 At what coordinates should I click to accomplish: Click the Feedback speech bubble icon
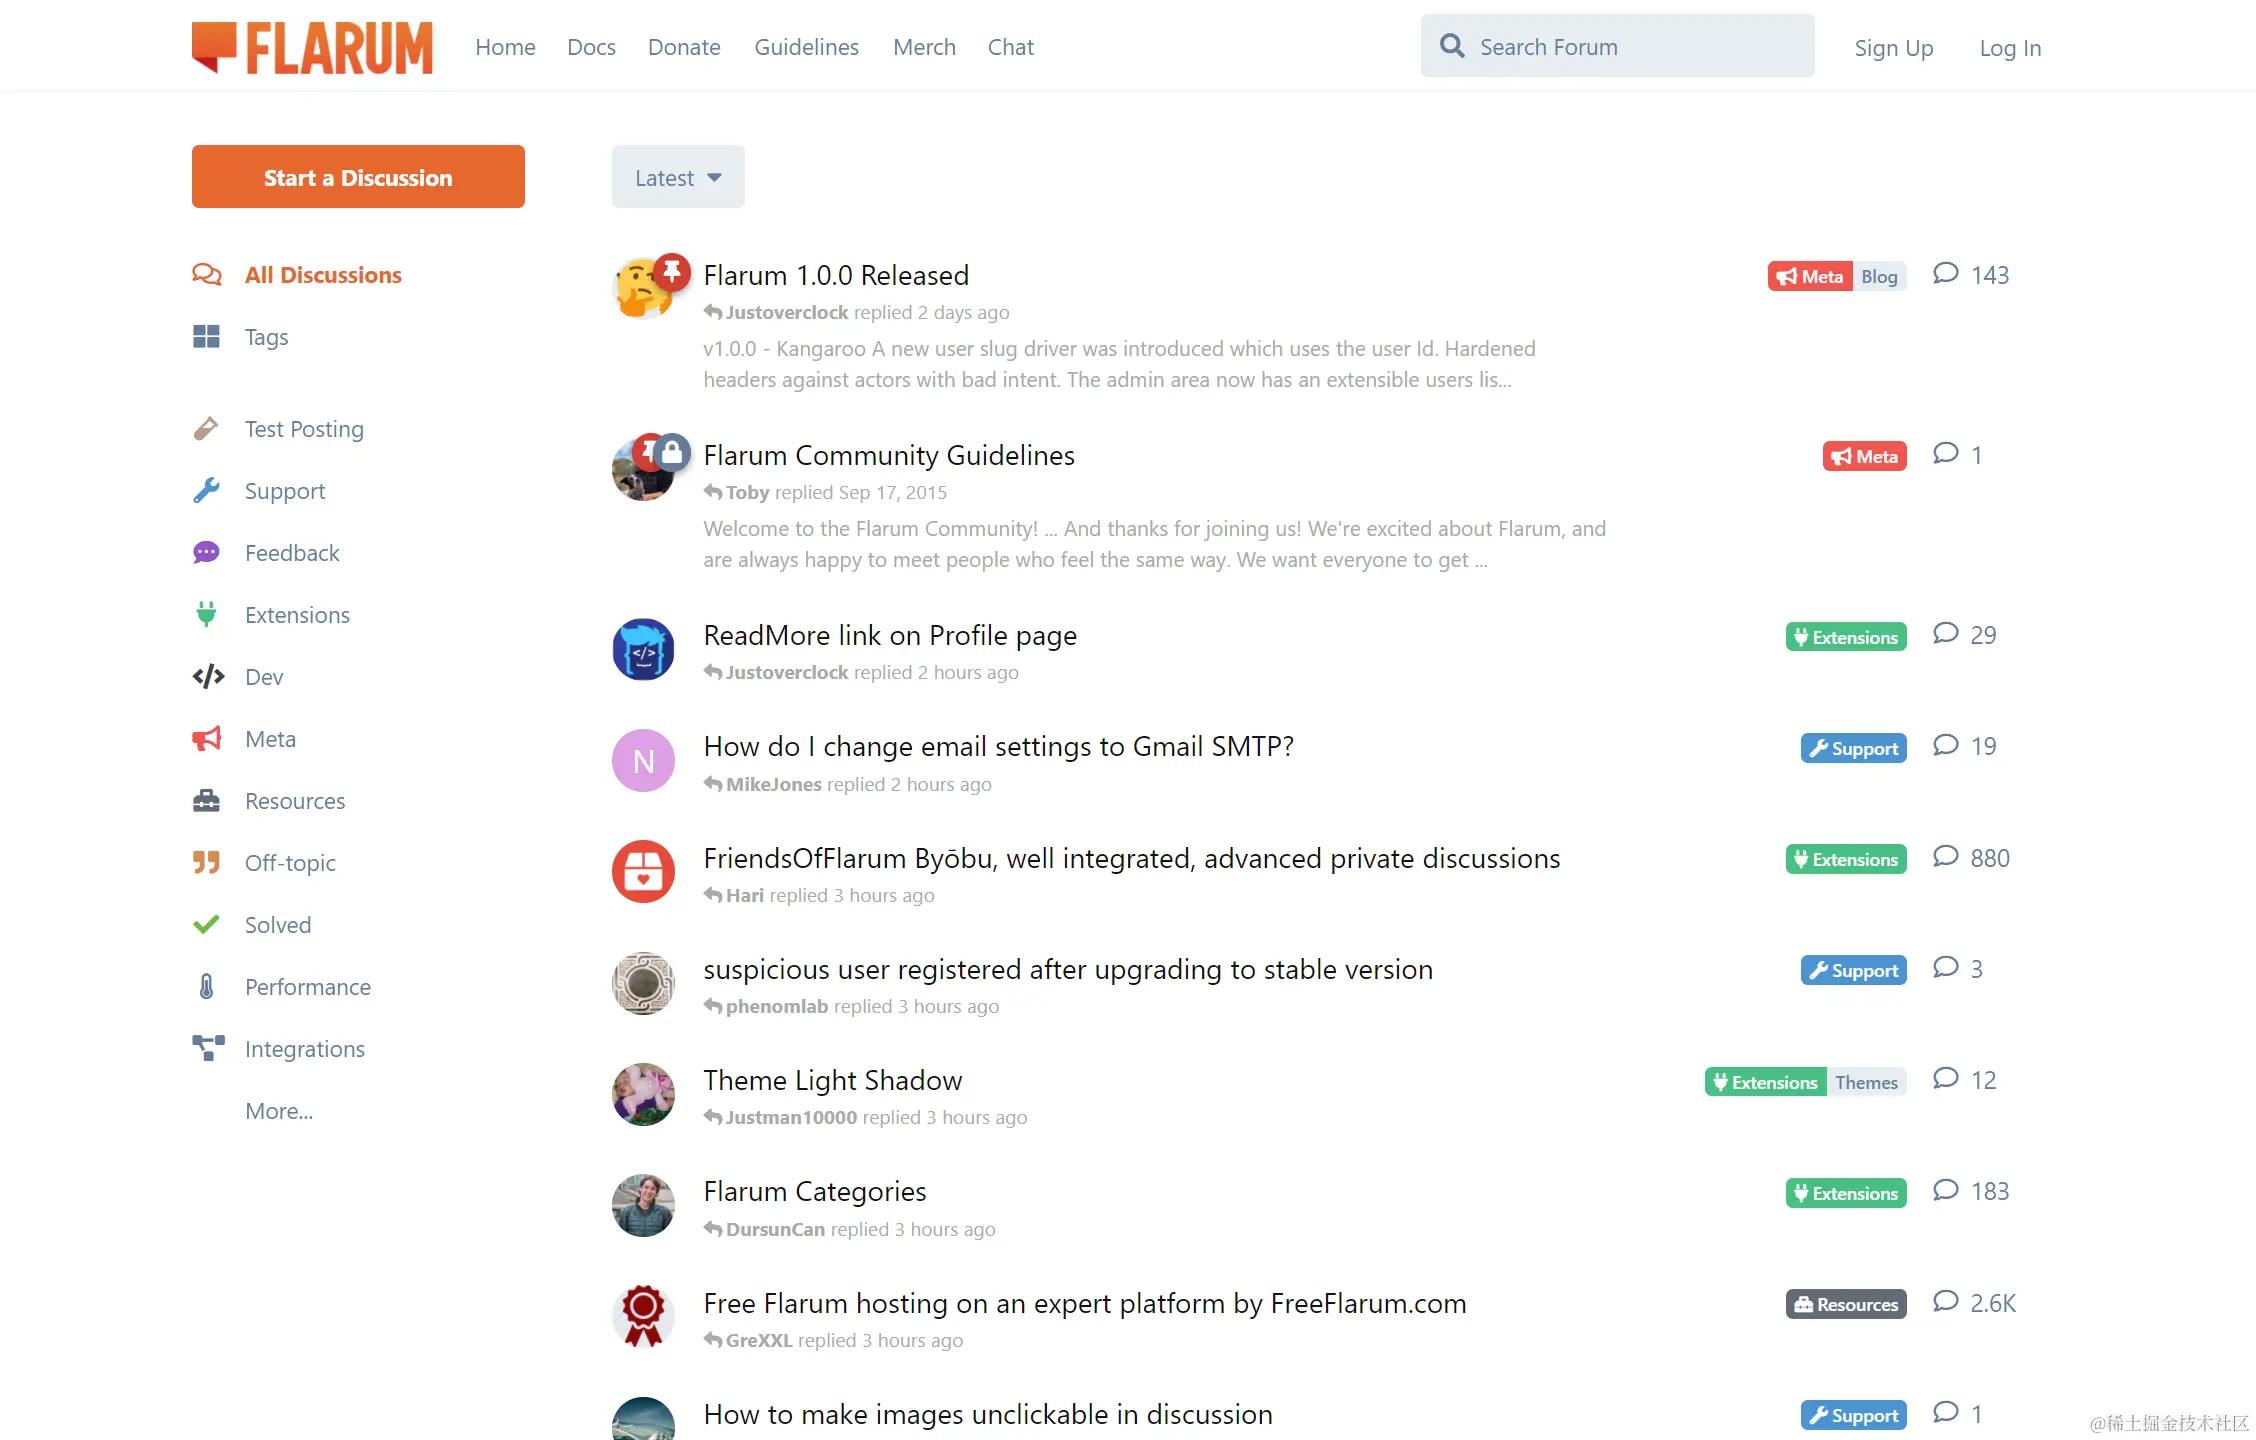tap(206, 553)
